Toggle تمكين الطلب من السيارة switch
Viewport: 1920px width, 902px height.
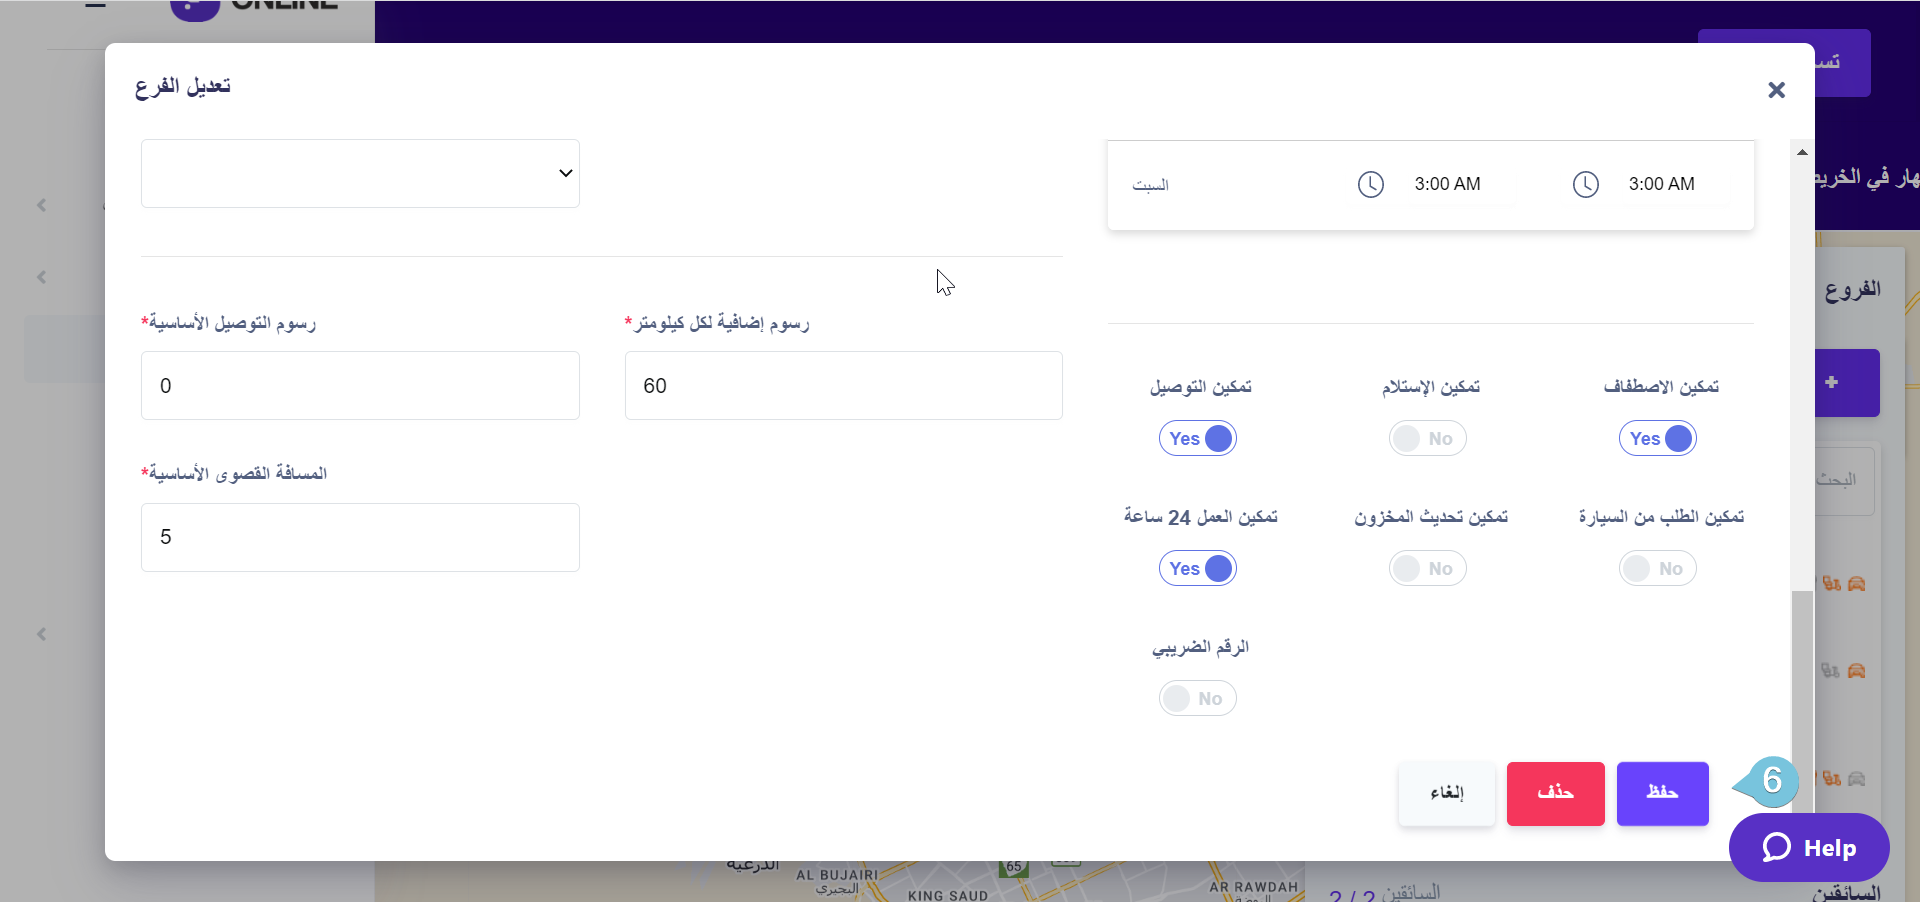coord(1658,568)
